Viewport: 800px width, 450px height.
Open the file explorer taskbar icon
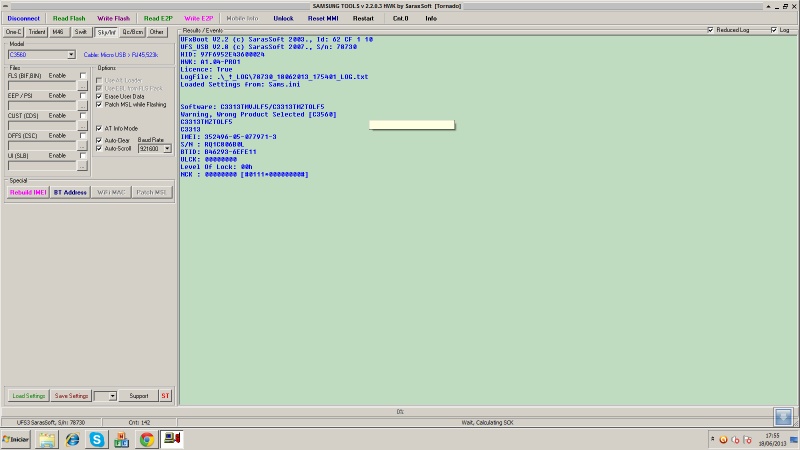coord(47,439)
